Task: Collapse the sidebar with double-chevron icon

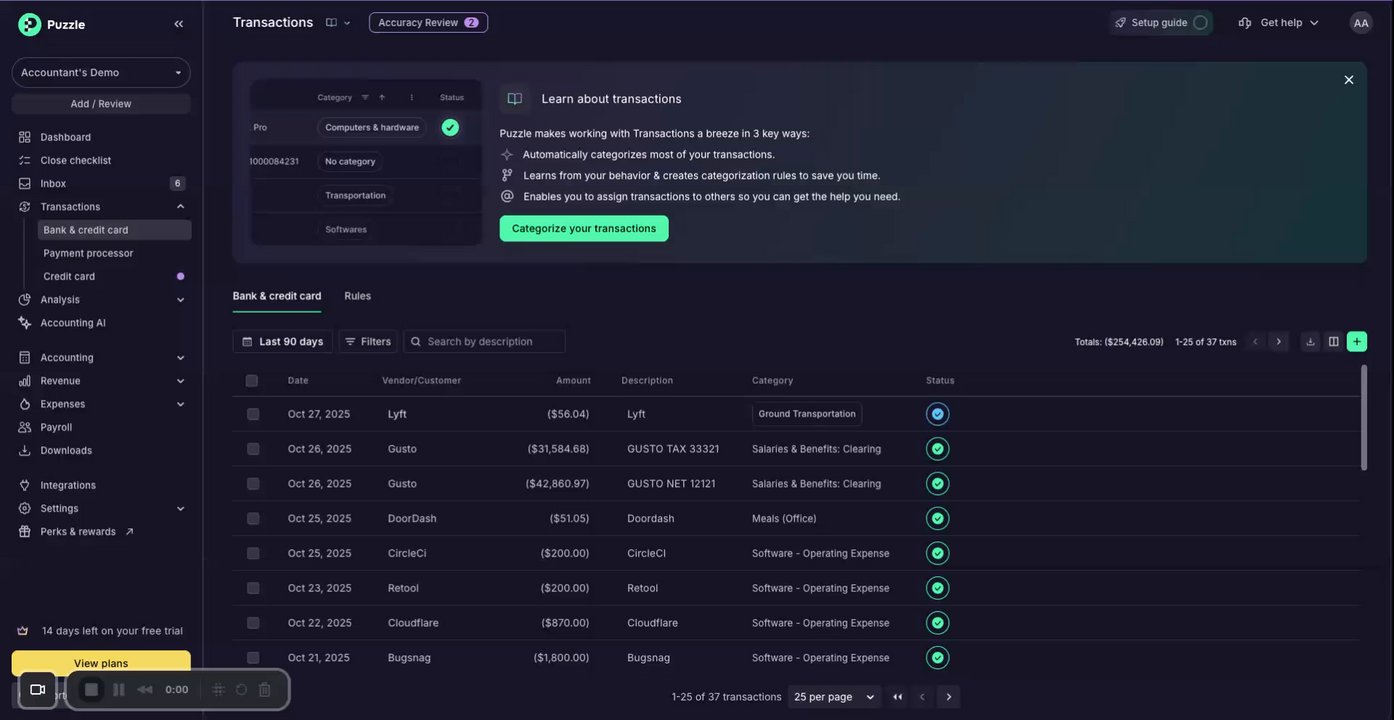Action: pyautogui.click(x=179, y=24)
